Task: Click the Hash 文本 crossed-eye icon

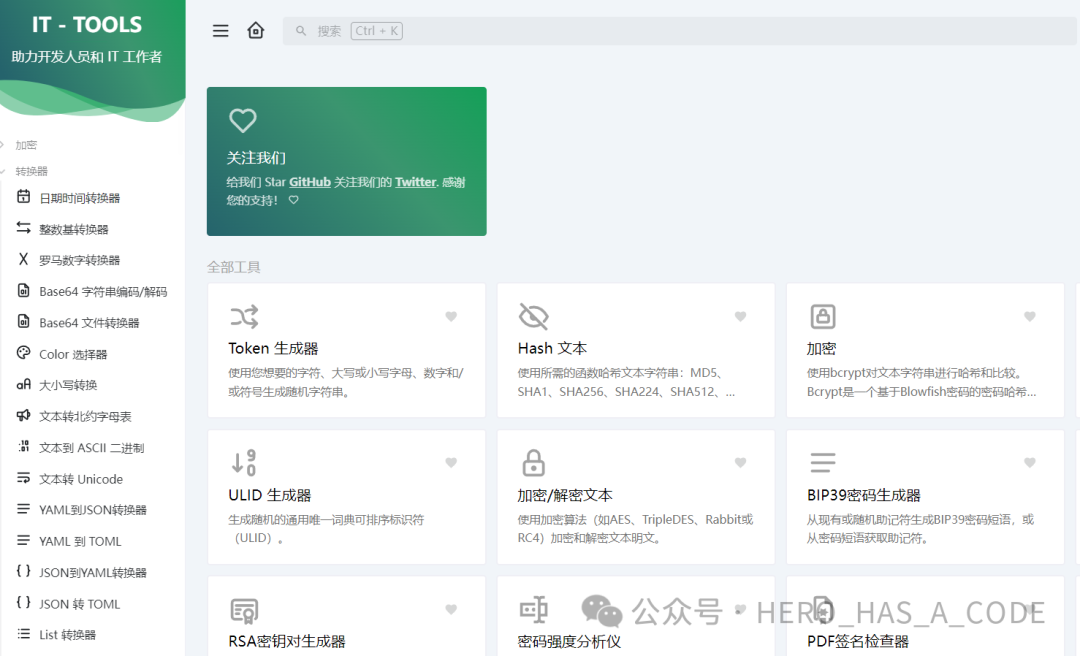Action: click(534, 317)
